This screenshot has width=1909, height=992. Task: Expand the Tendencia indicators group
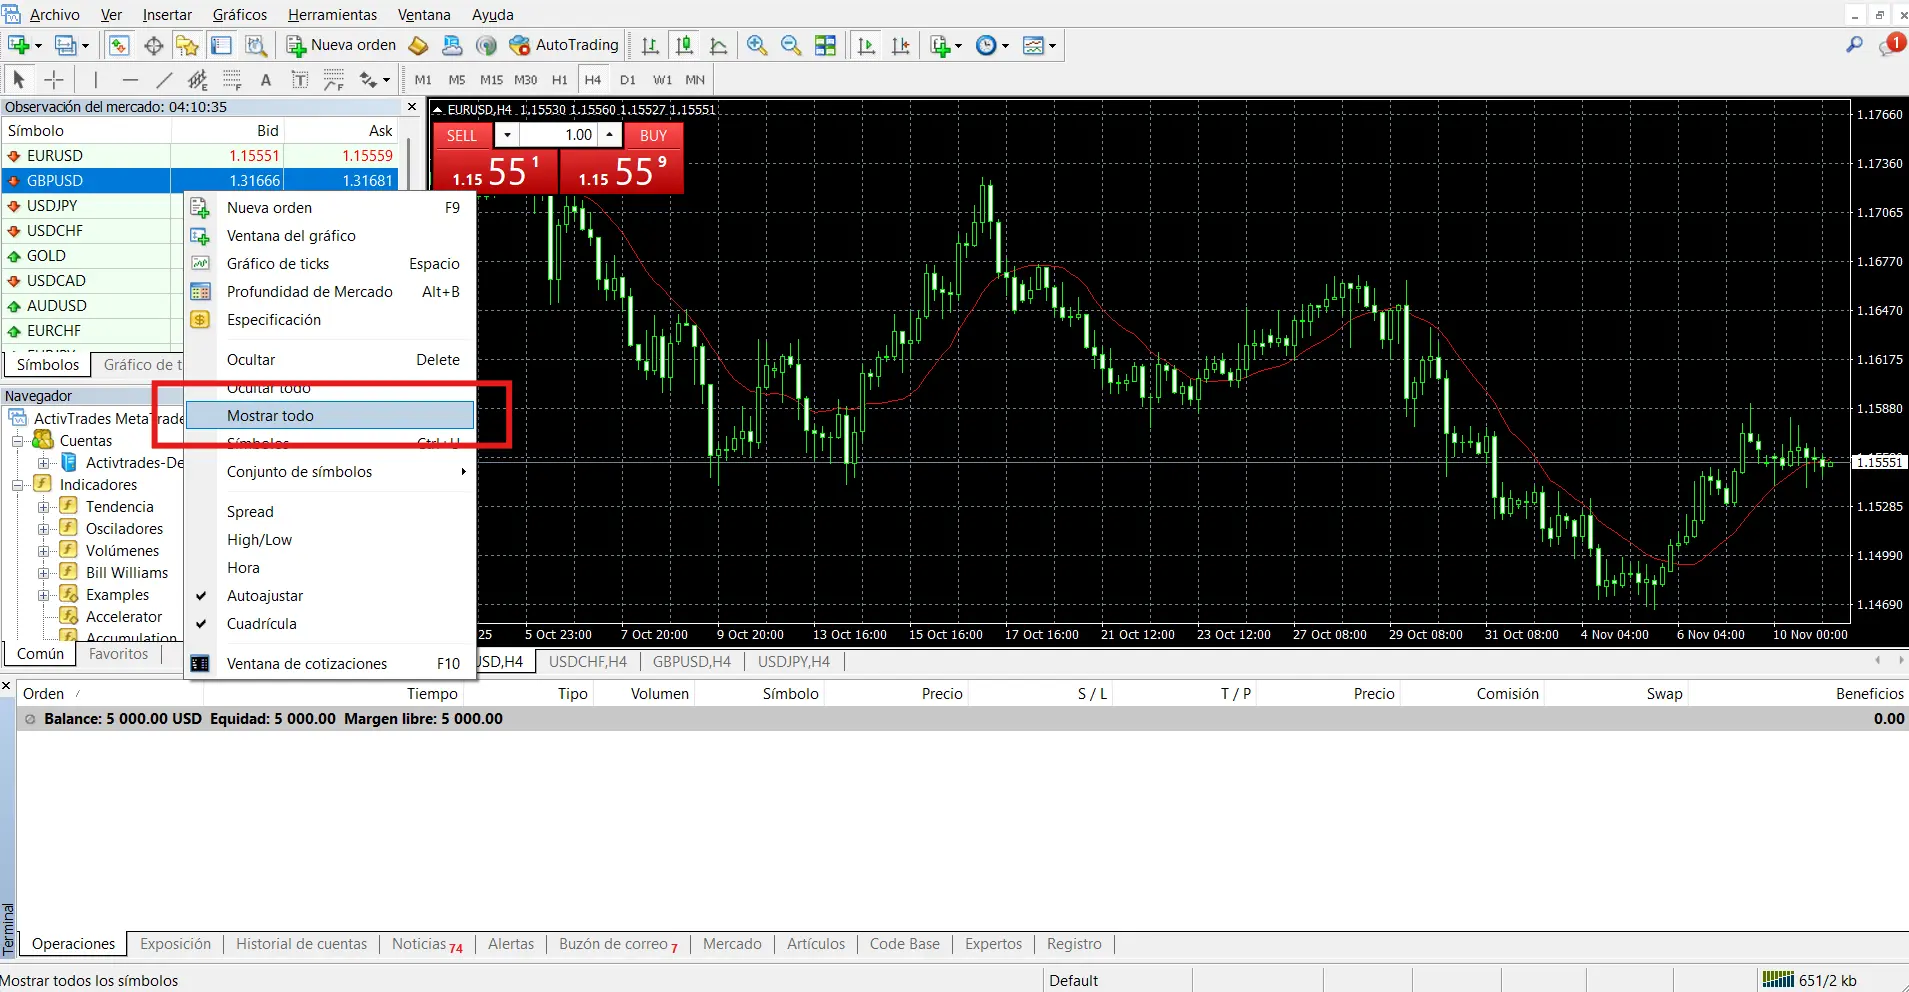pos(44,506)
